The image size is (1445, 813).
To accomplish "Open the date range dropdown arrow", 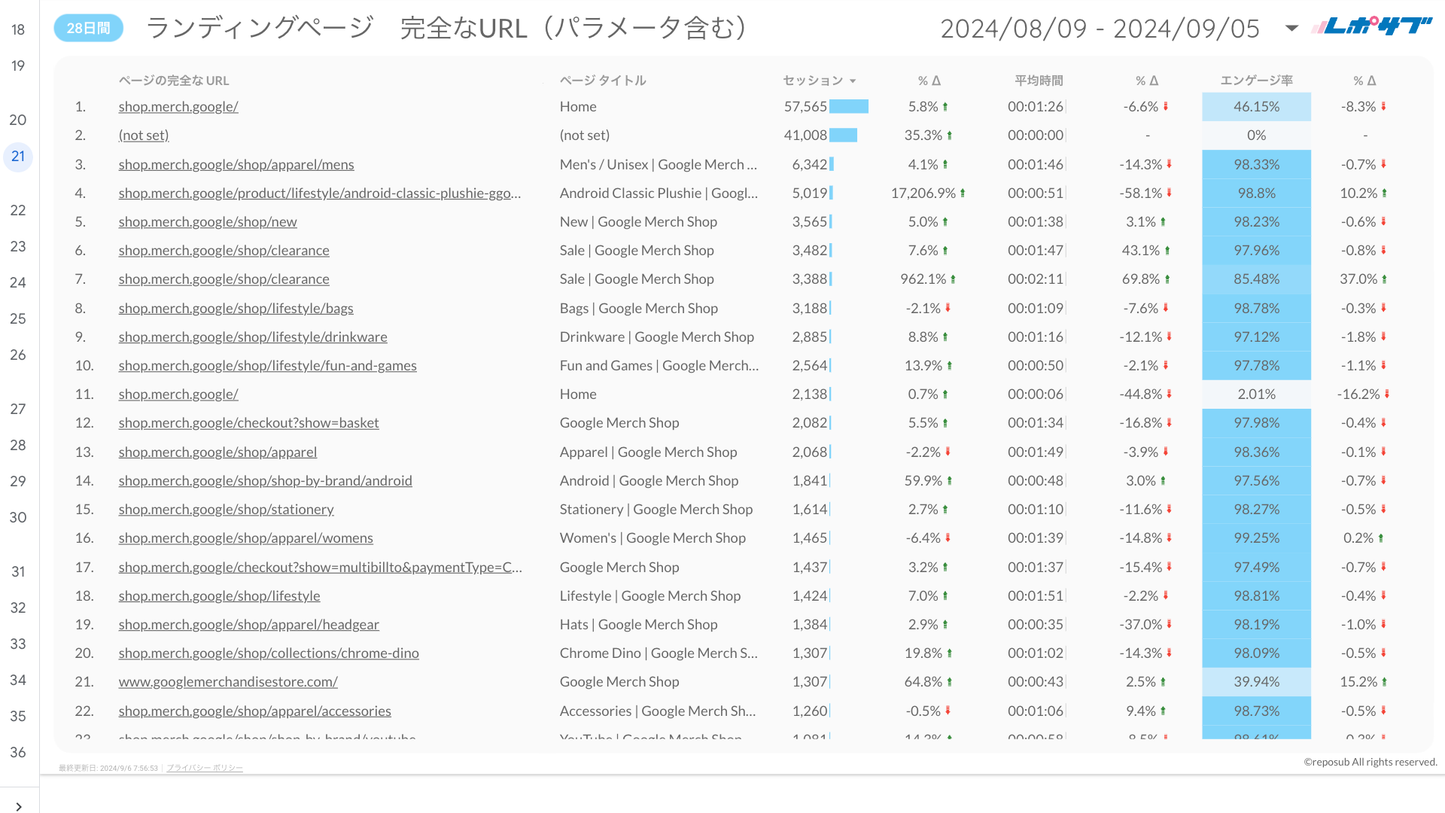I will (1291, 28).
